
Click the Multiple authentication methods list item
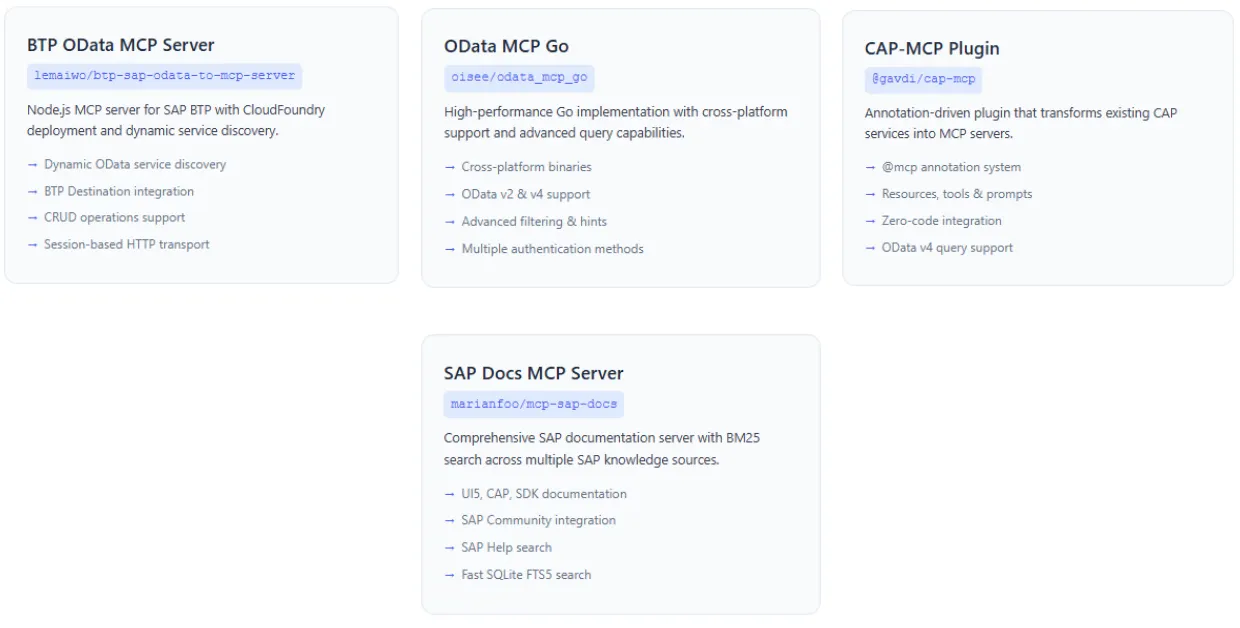tap(554, 248)
